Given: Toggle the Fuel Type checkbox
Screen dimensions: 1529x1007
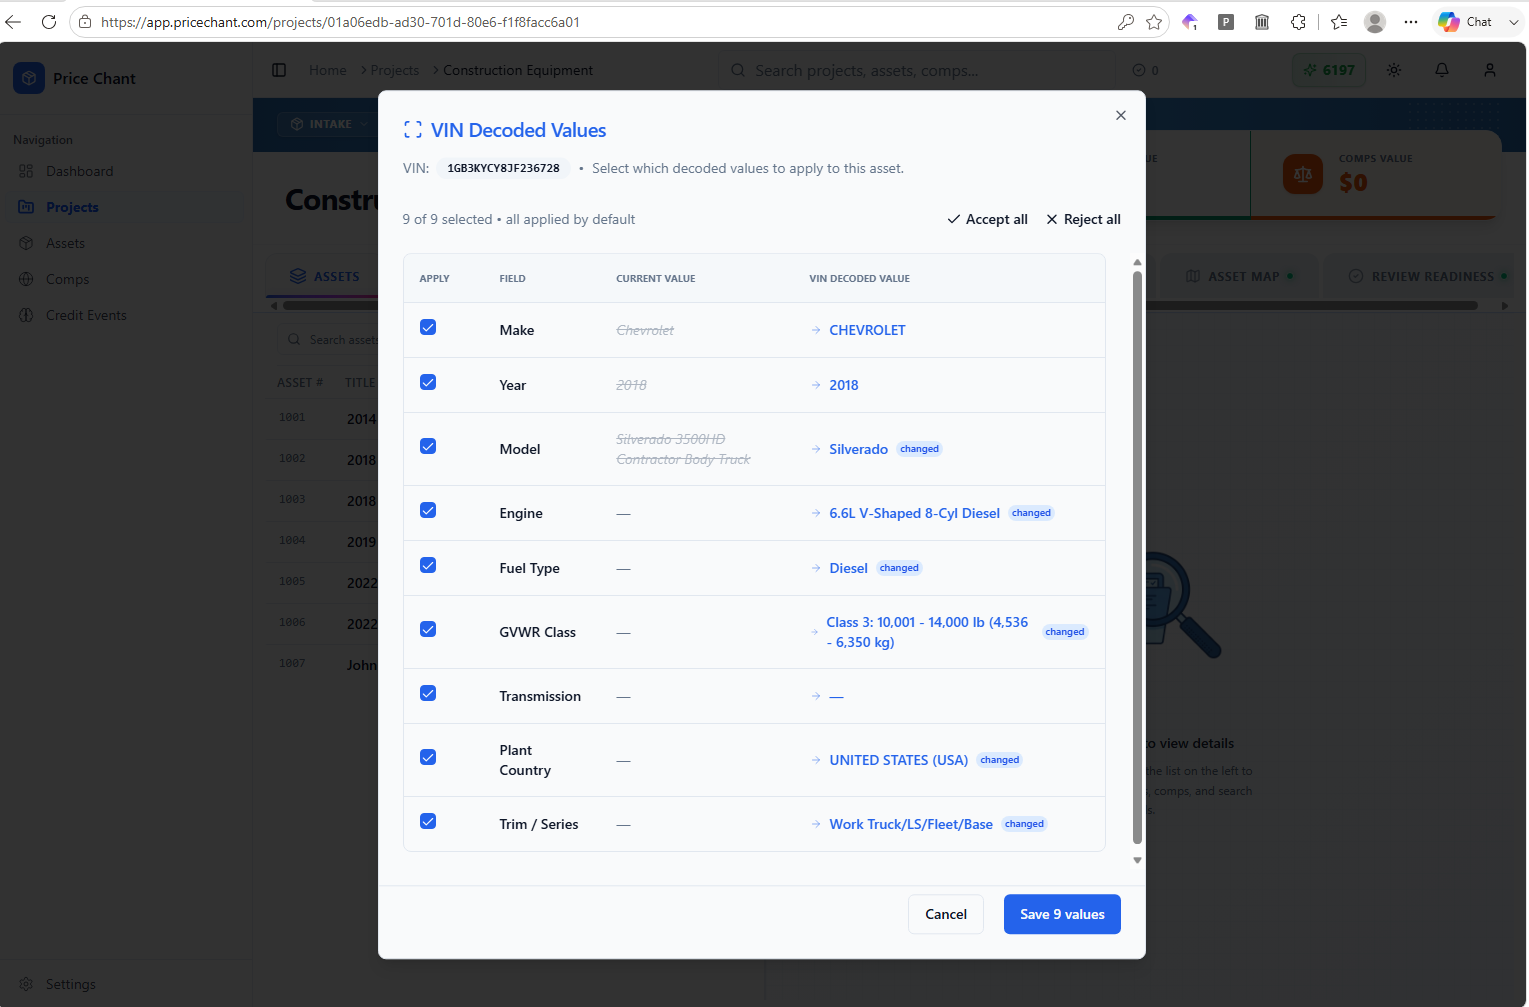Looking at the screenshot, I should (x=428, y=565).
